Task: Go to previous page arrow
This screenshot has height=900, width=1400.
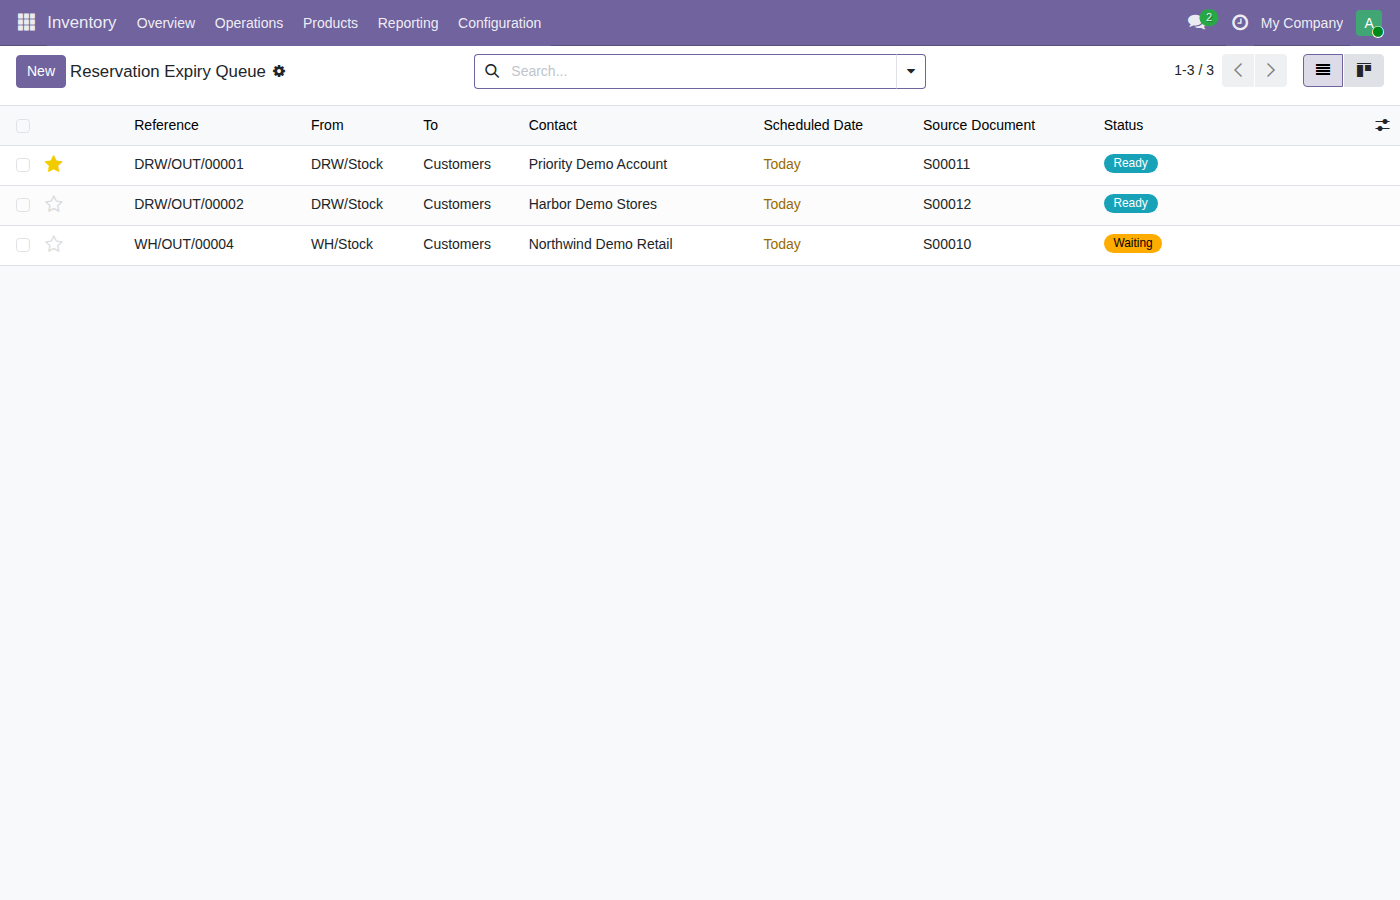Action: click(x=1238, y=70)
